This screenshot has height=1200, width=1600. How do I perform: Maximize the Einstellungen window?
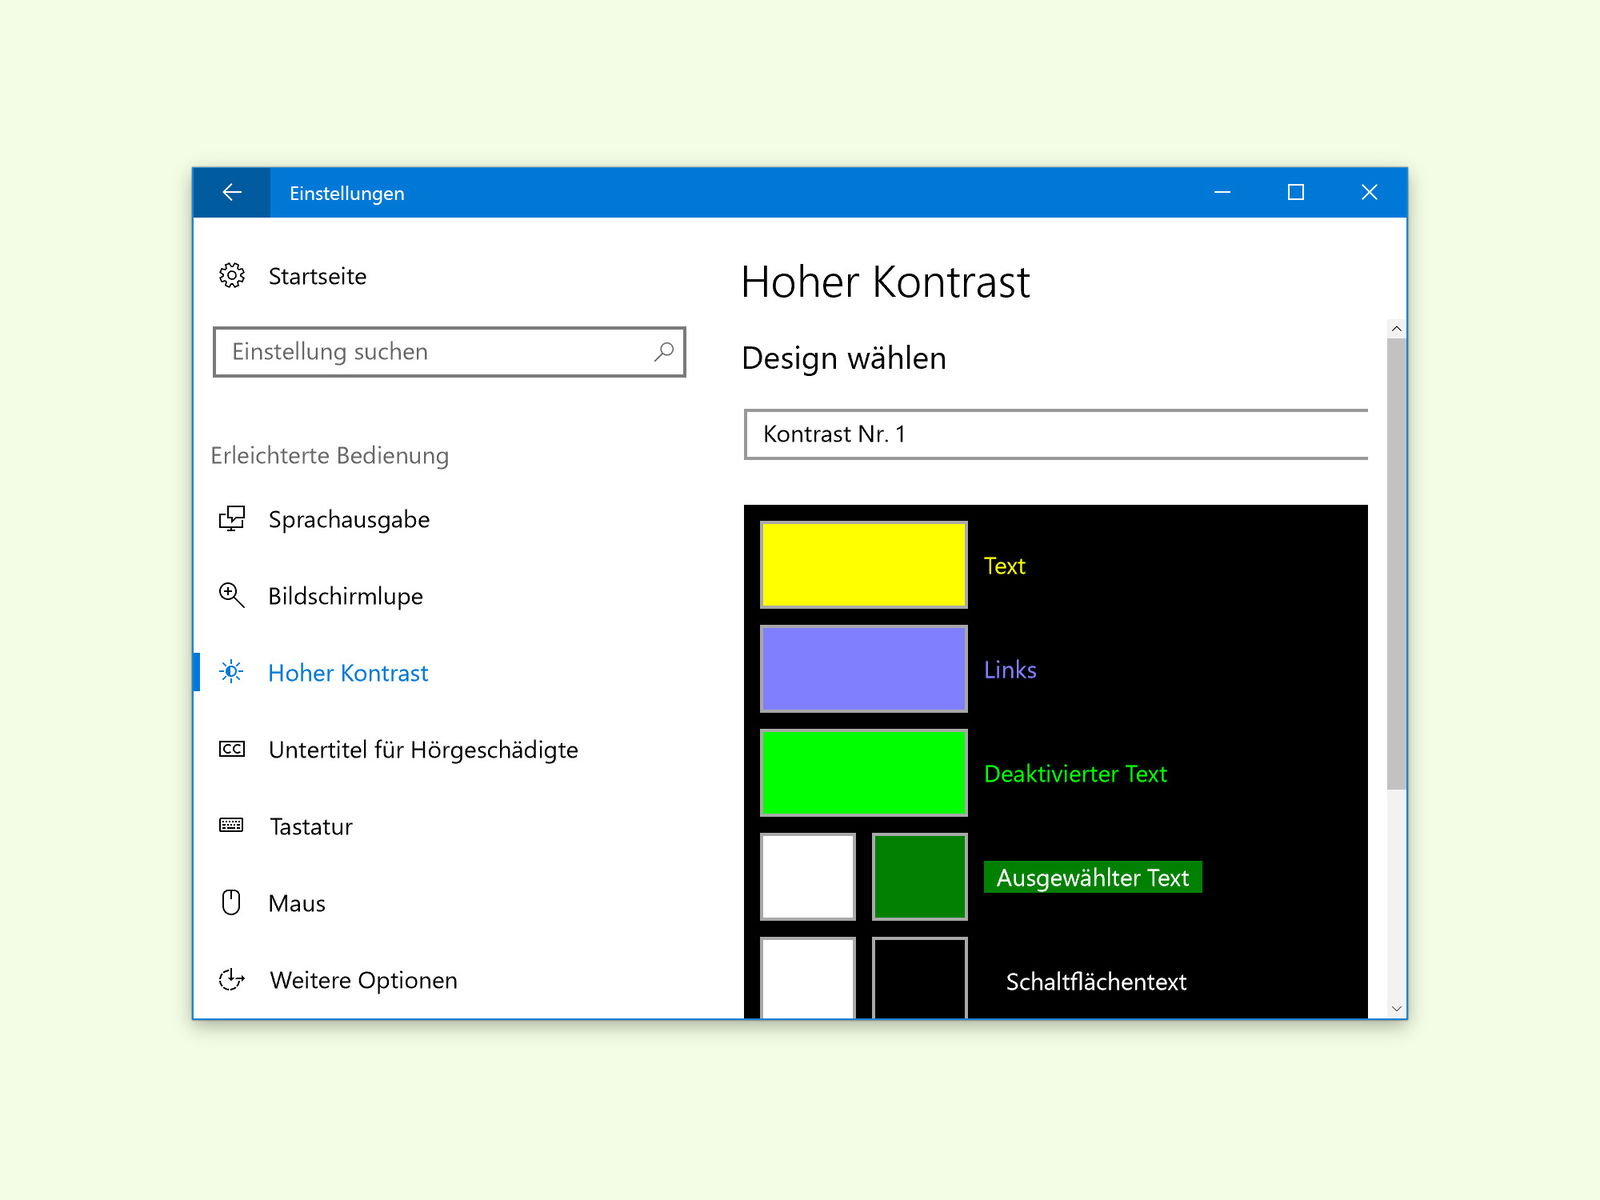(1296, 192)
